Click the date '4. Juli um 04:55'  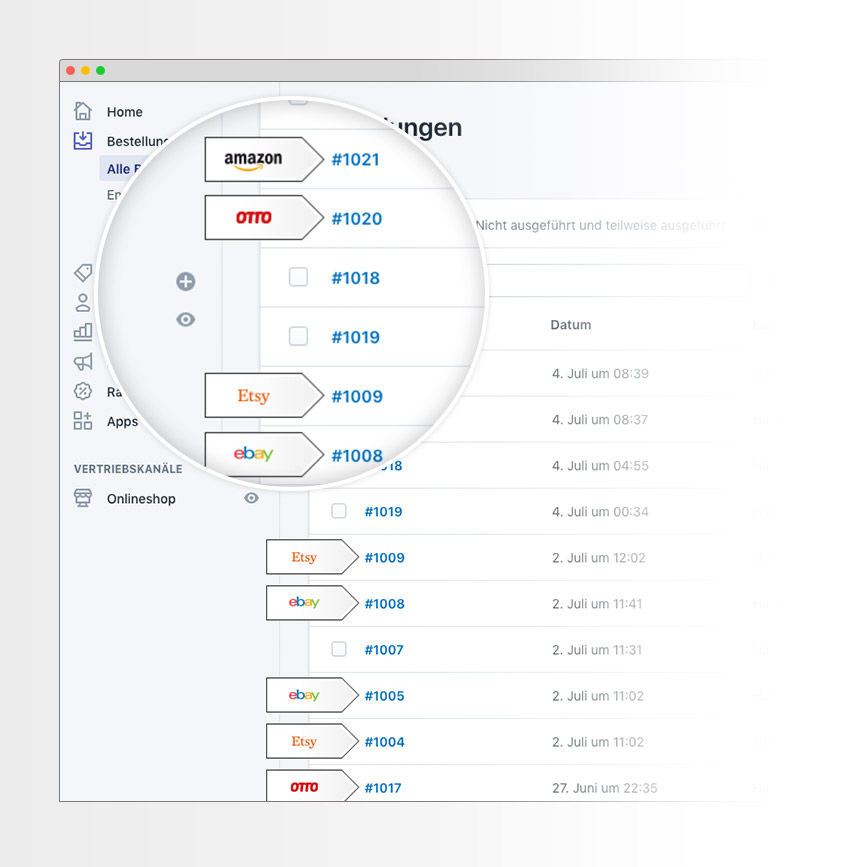point(600,466)
